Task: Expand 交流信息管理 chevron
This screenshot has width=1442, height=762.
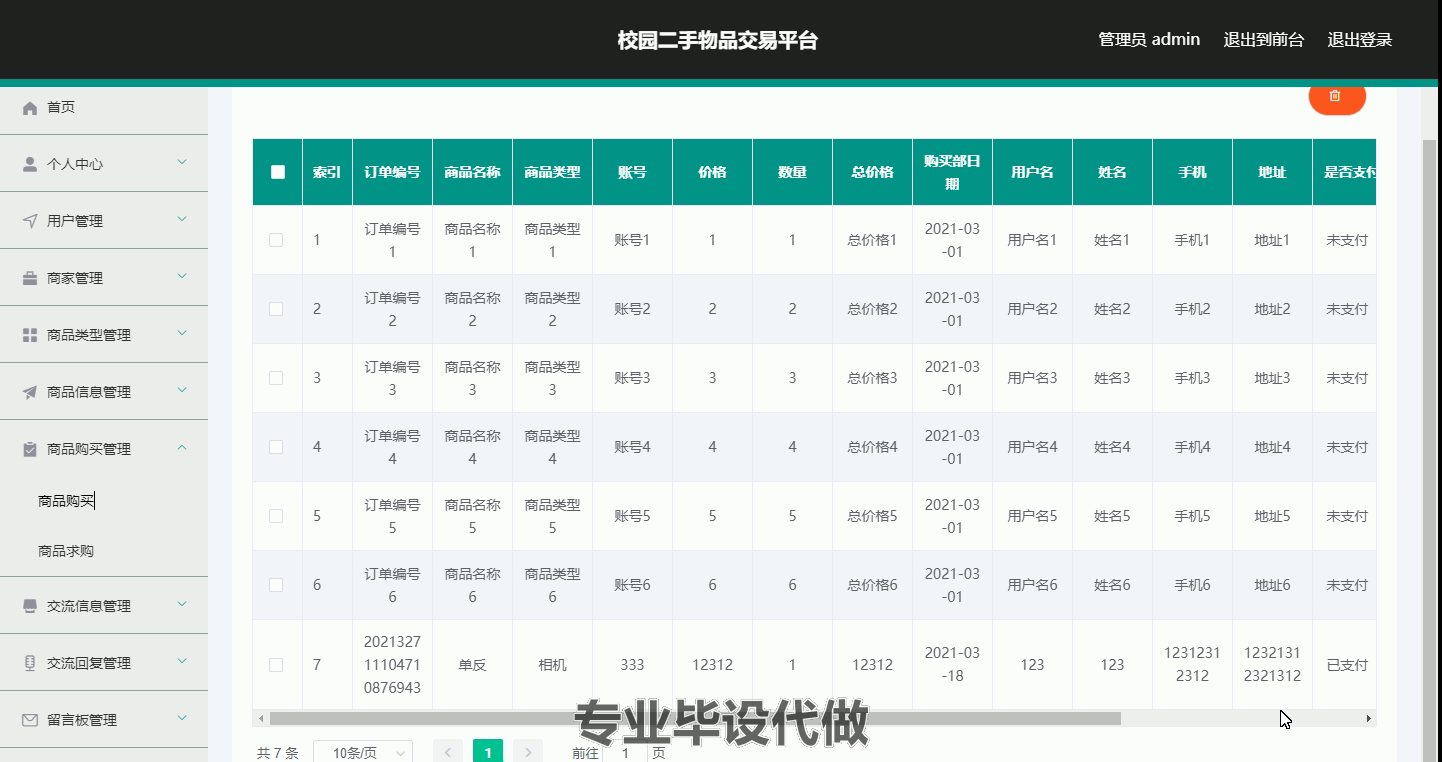Action: point(182,604)
